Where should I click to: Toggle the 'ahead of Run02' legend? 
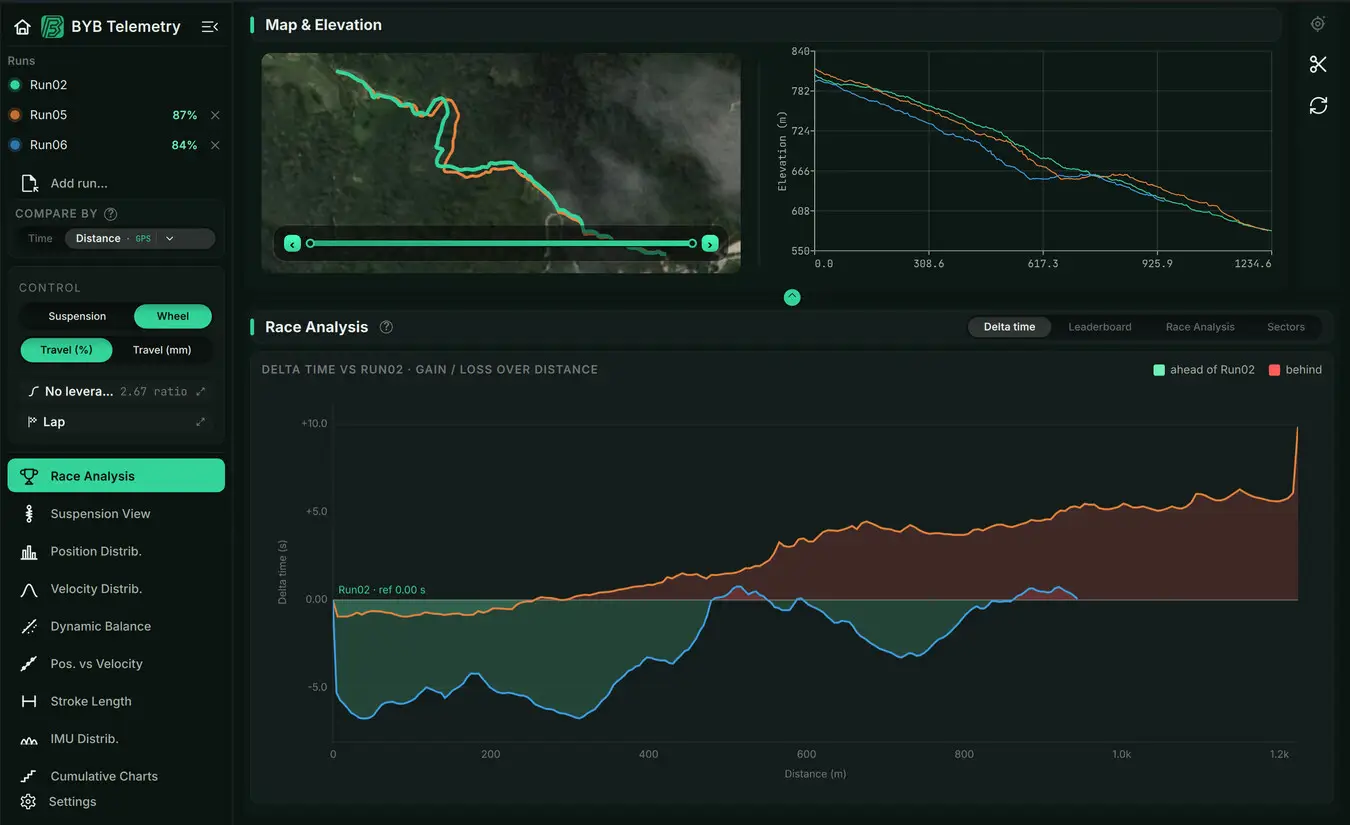[x=1204, y=370]
